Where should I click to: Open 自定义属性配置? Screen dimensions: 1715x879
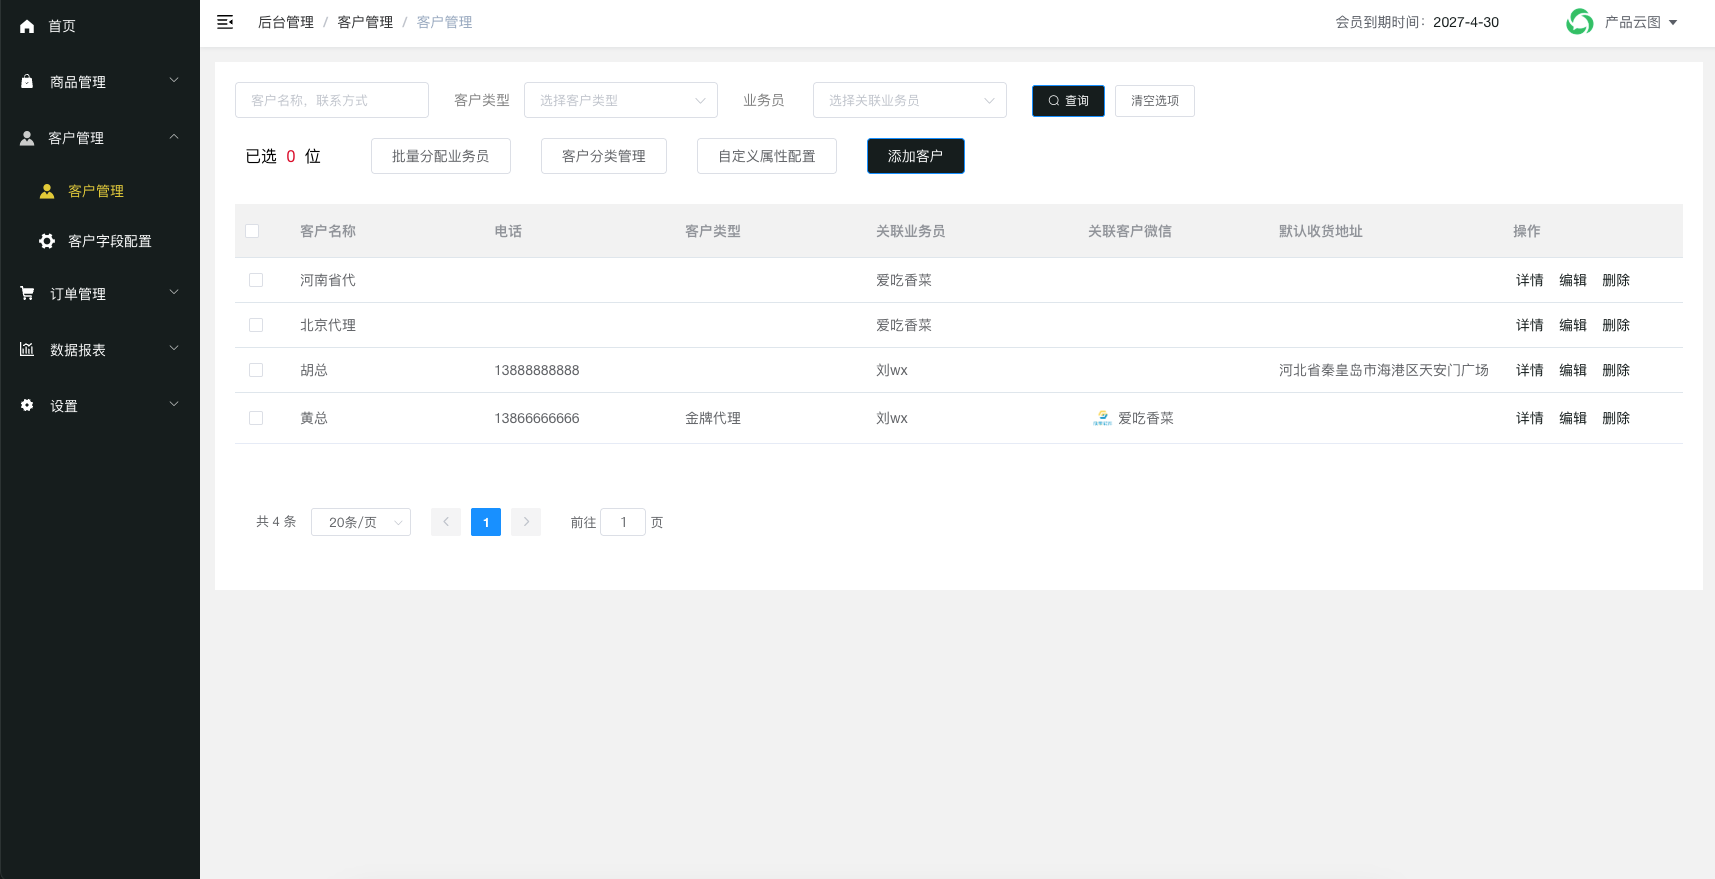click(767, 156)
